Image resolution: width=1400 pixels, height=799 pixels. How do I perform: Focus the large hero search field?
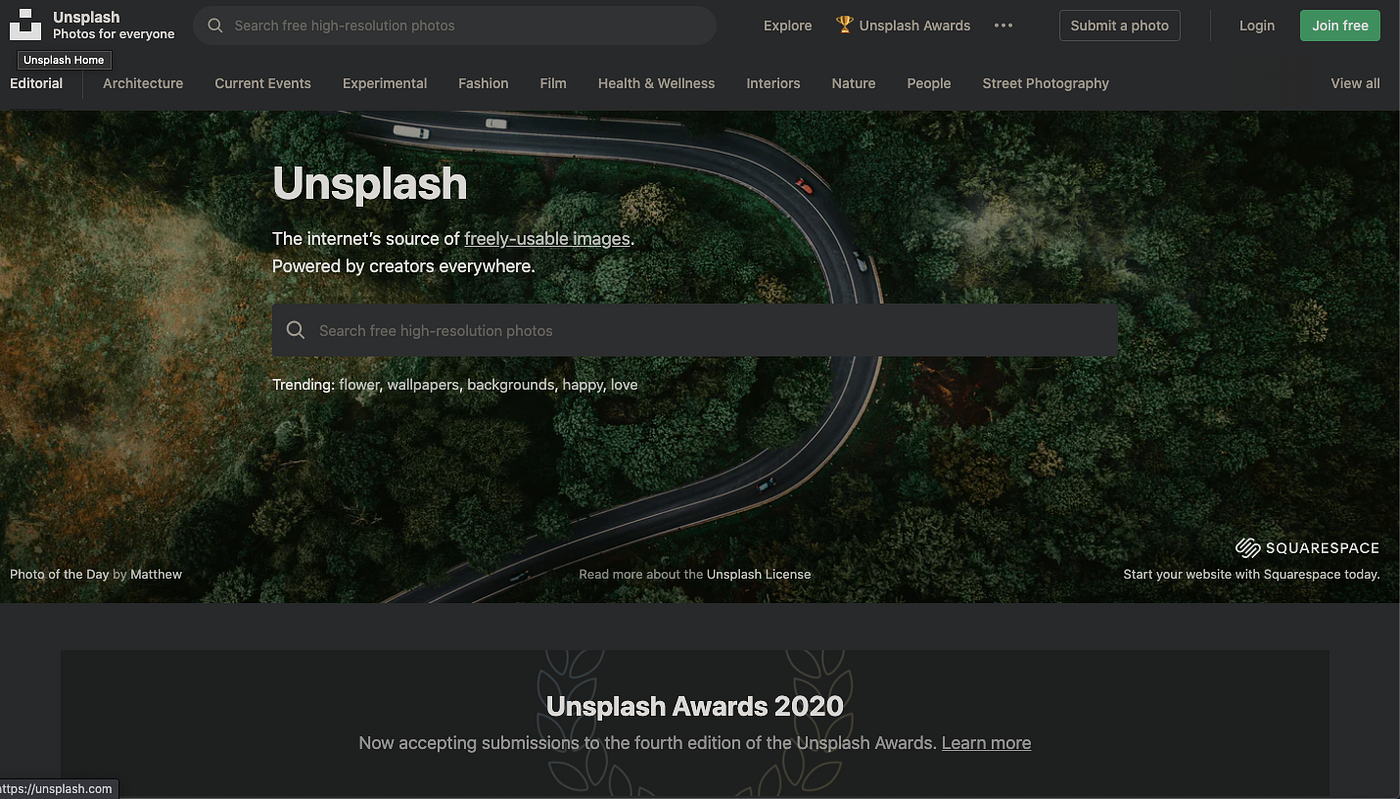(695, 330)
